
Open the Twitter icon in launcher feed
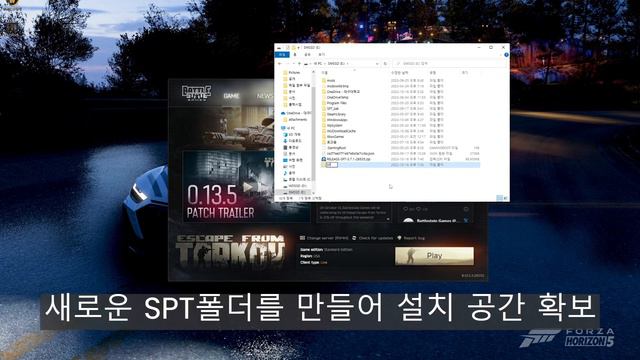[x=466, y=220]
